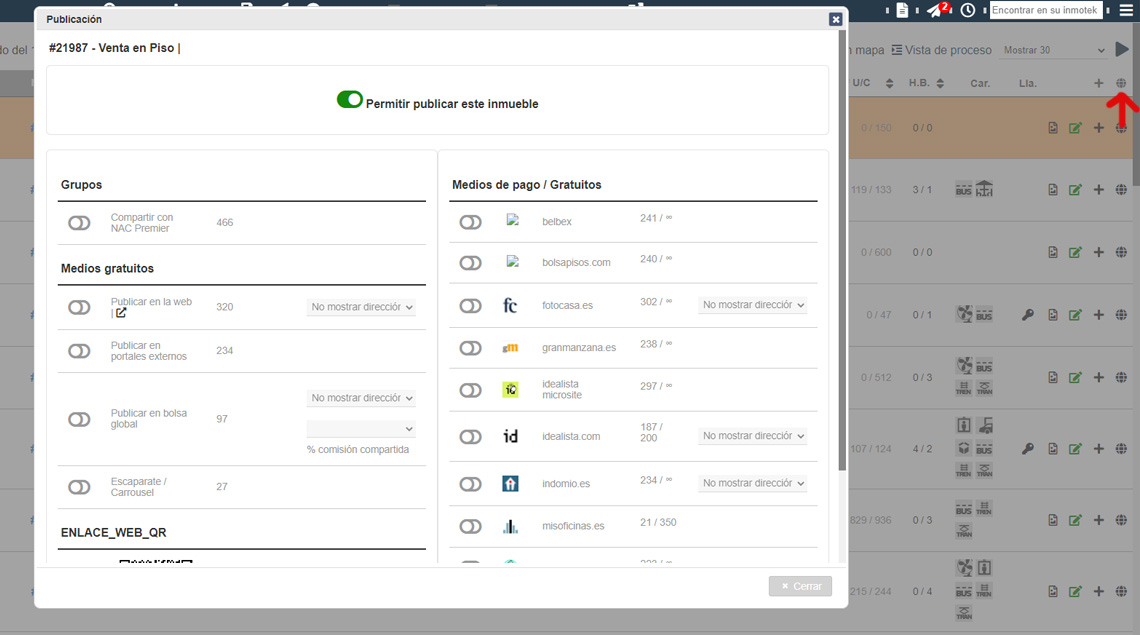Click the globe icon in the table header

coord(1121,83)
